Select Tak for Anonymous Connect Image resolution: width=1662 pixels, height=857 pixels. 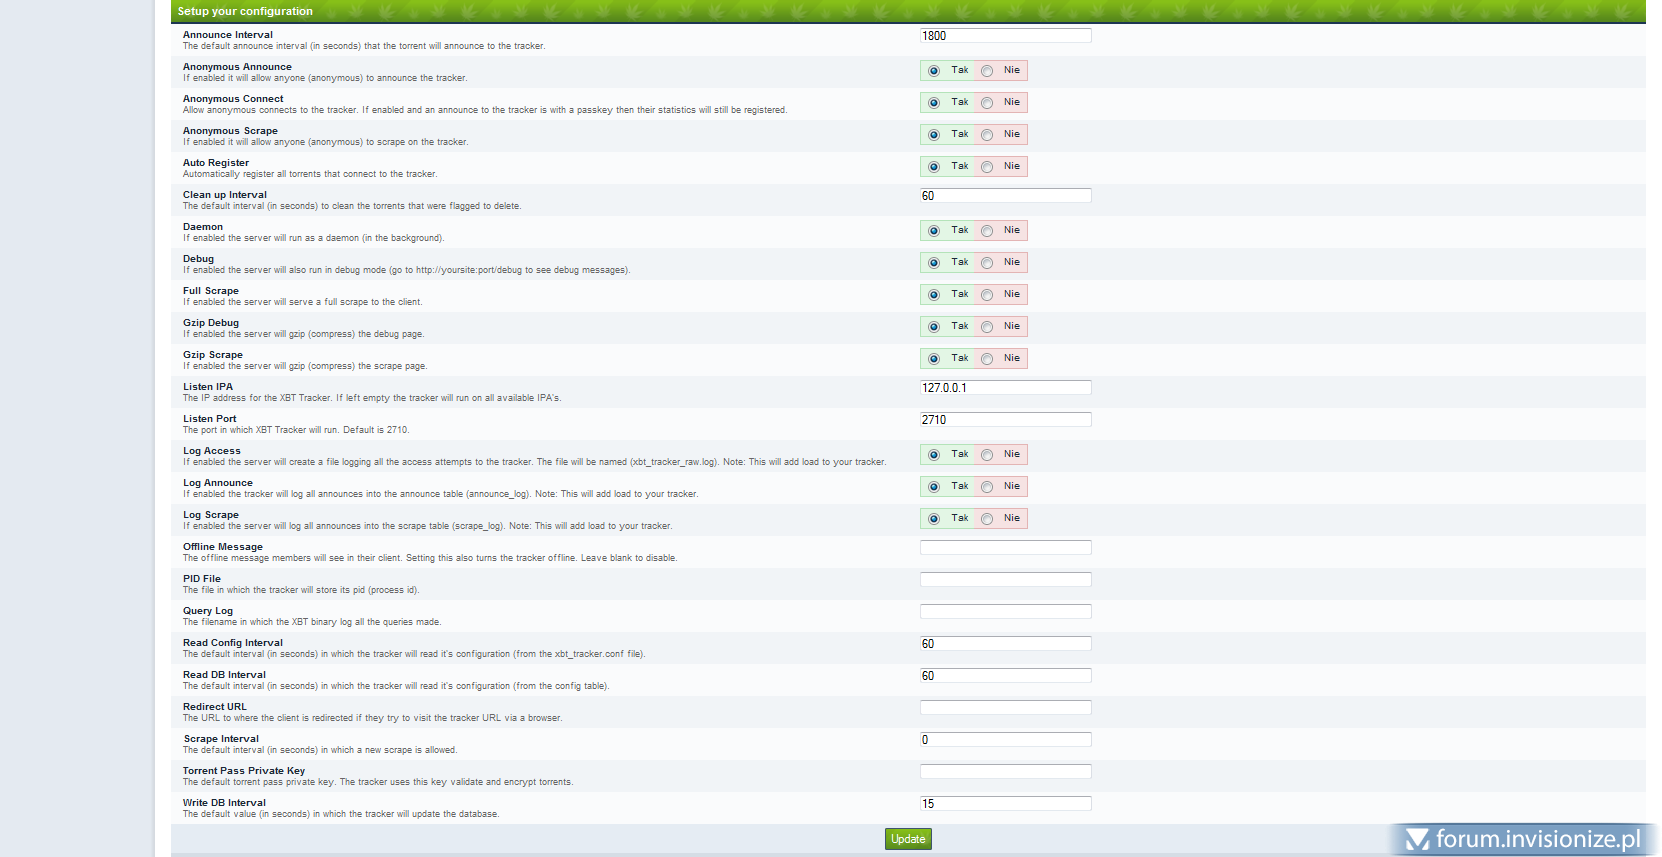click(934, 103)
